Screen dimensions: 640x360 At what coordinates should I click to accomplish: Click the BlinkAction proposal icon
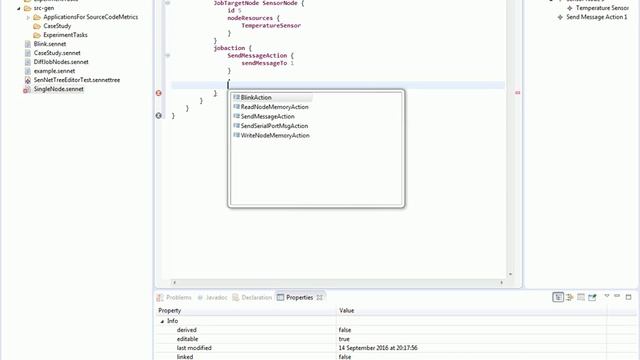pyautogui.click(x=236, y=97)
